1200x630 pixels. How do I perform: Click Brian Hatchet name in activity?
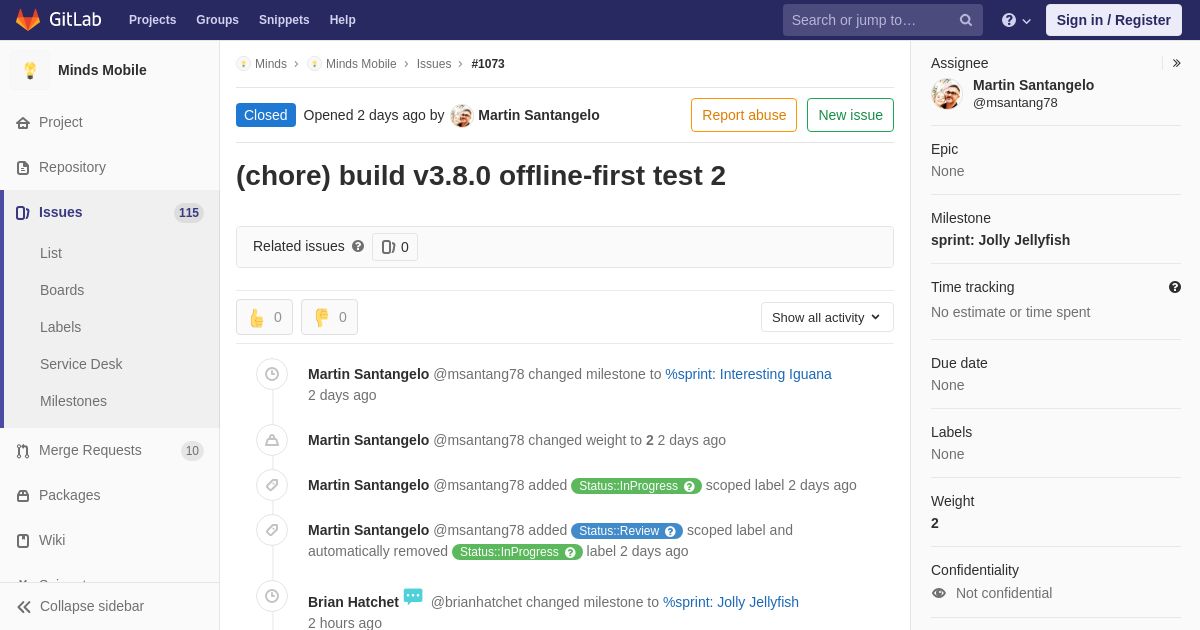pyautogui.click(x=353, y=602)
